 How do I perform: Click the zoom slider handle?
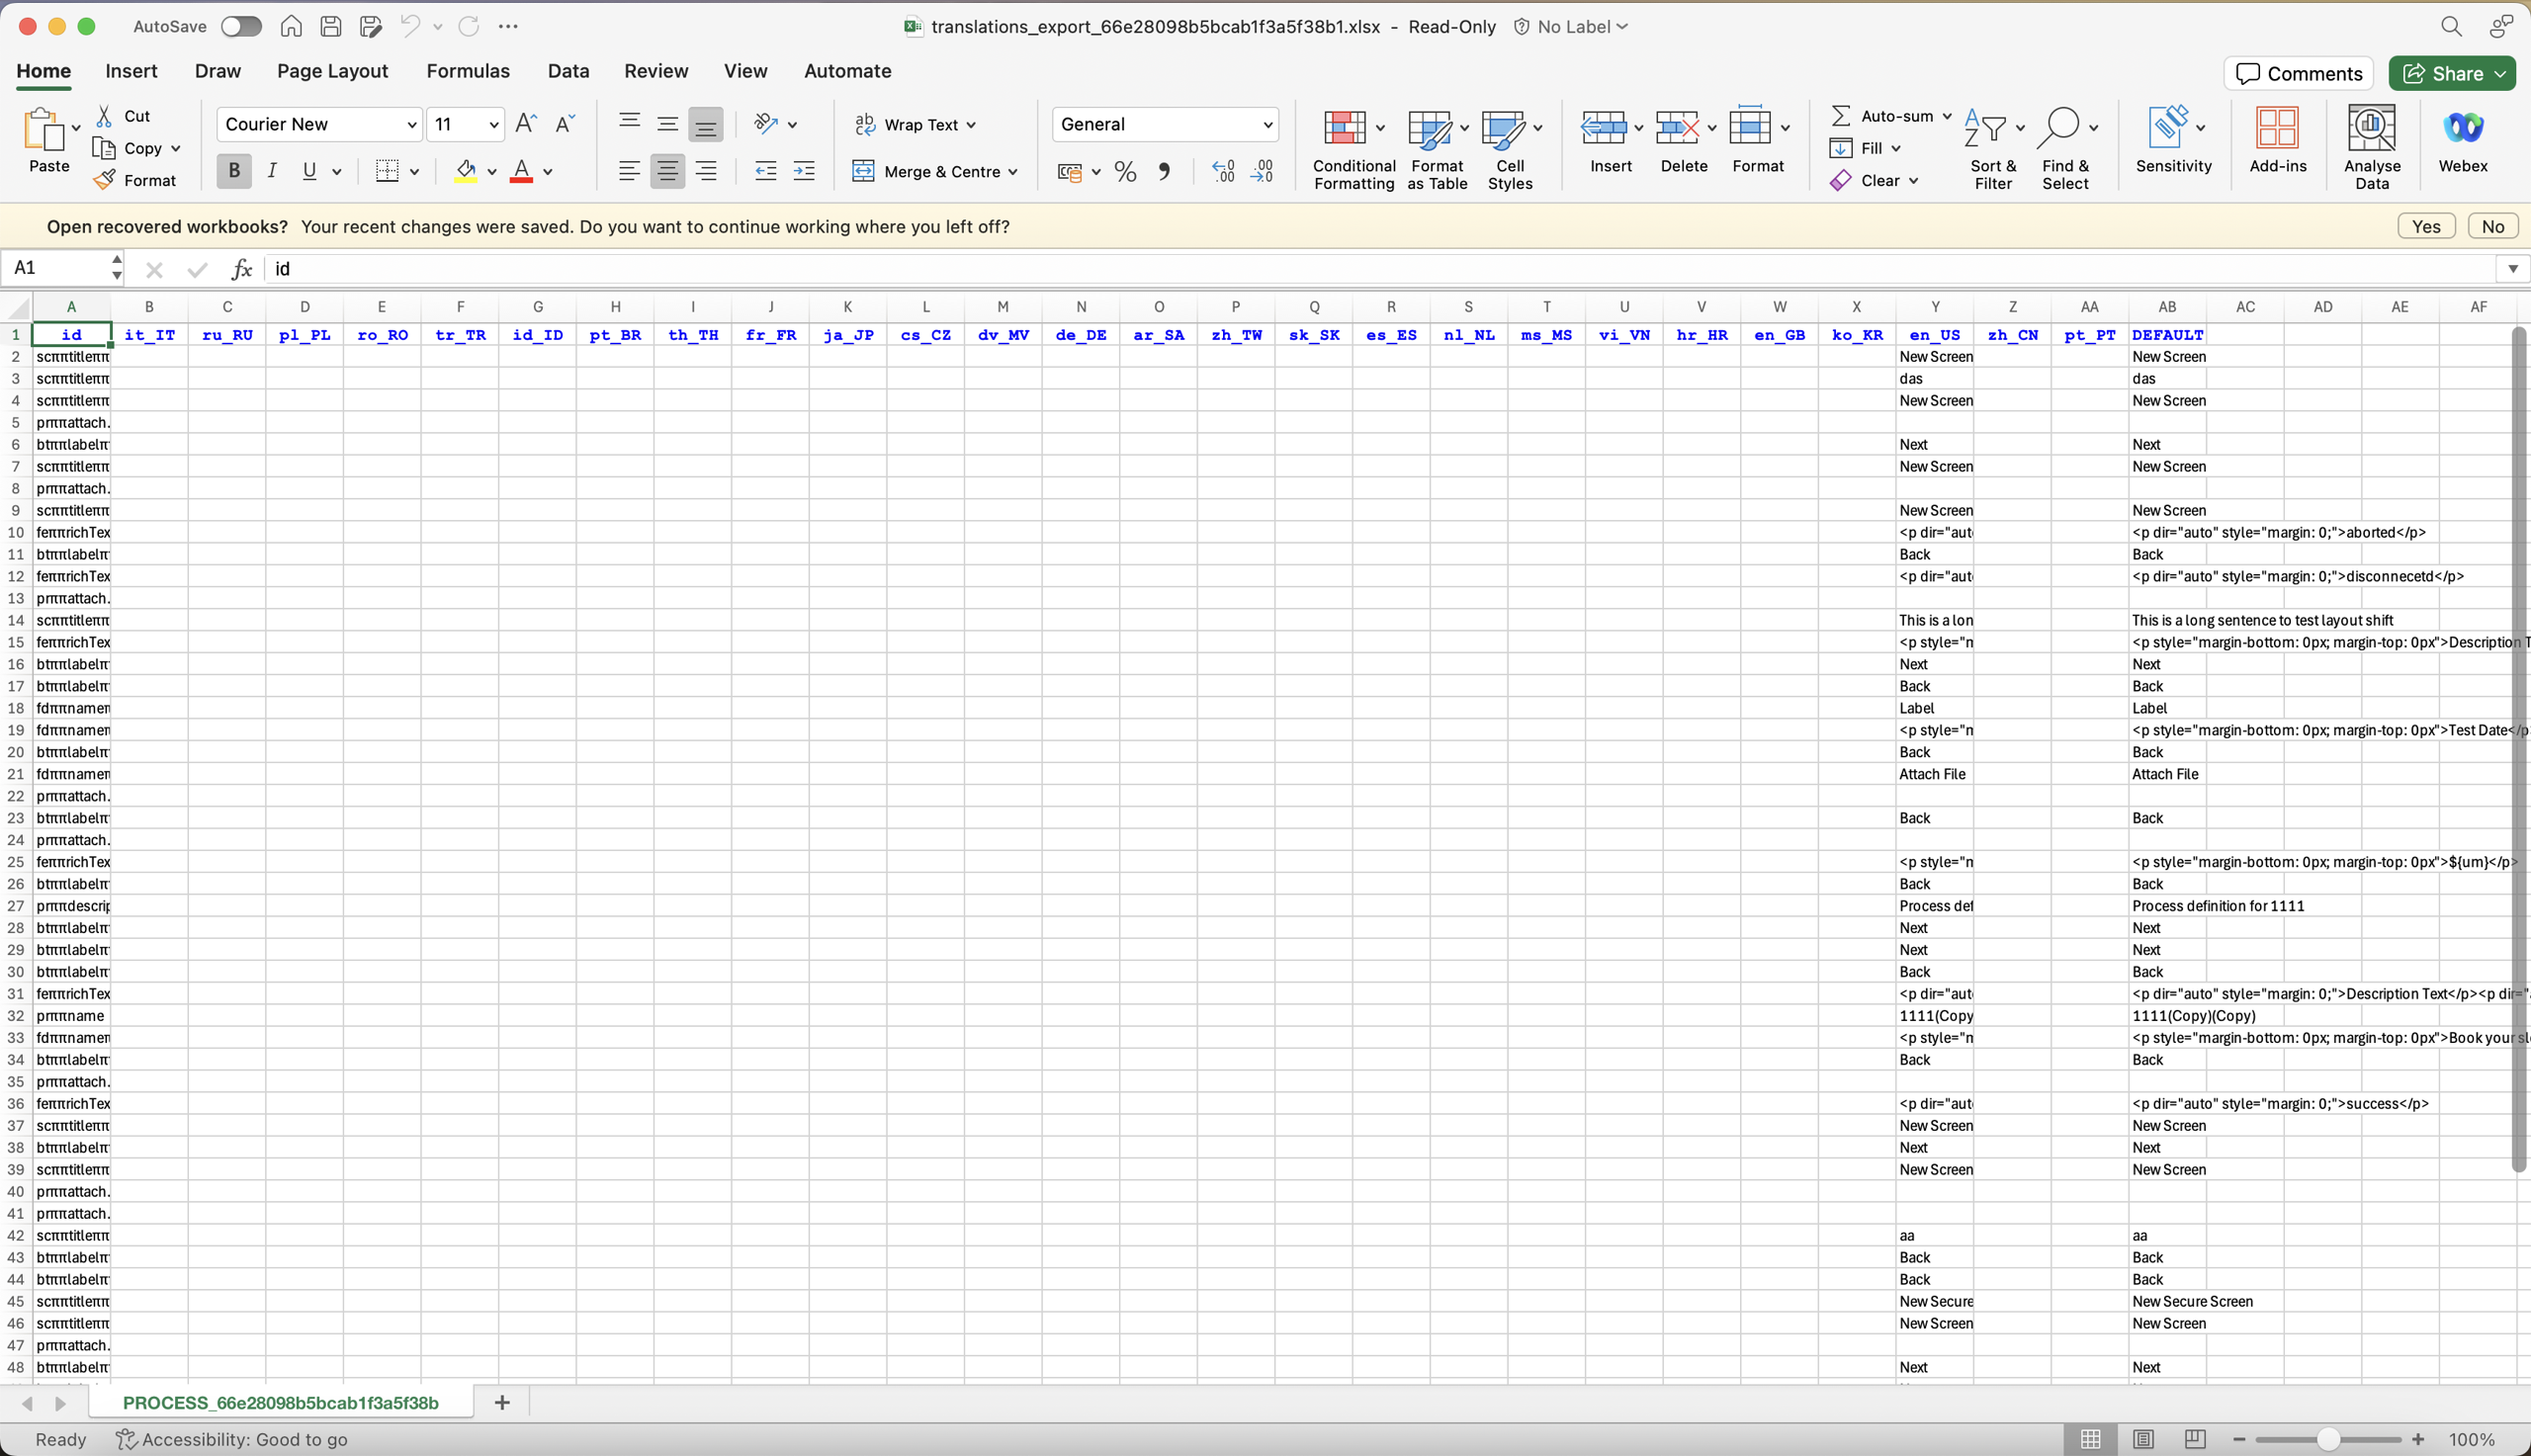point(2329,1439)
